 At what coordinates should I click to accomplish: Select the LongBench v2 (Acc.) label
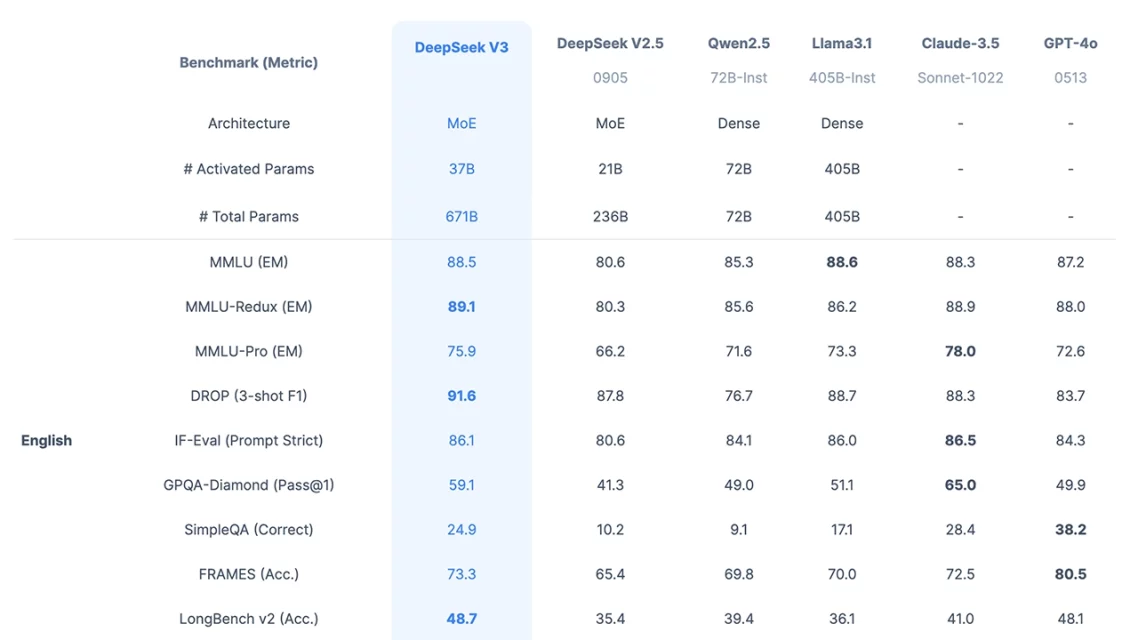pyautogui.click(x=248, y=618)
